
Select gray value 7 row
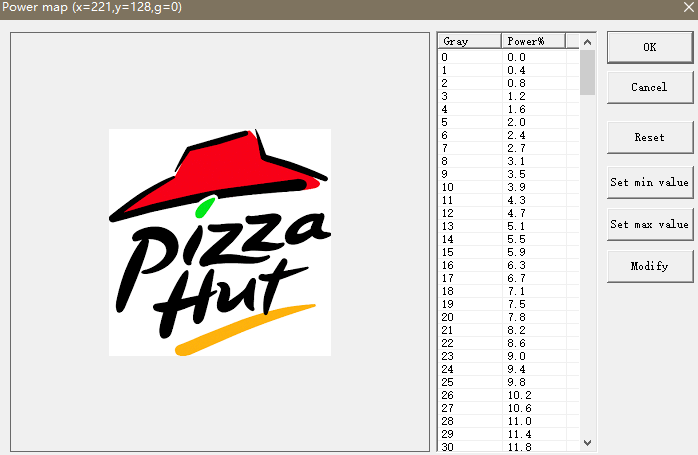509,148
